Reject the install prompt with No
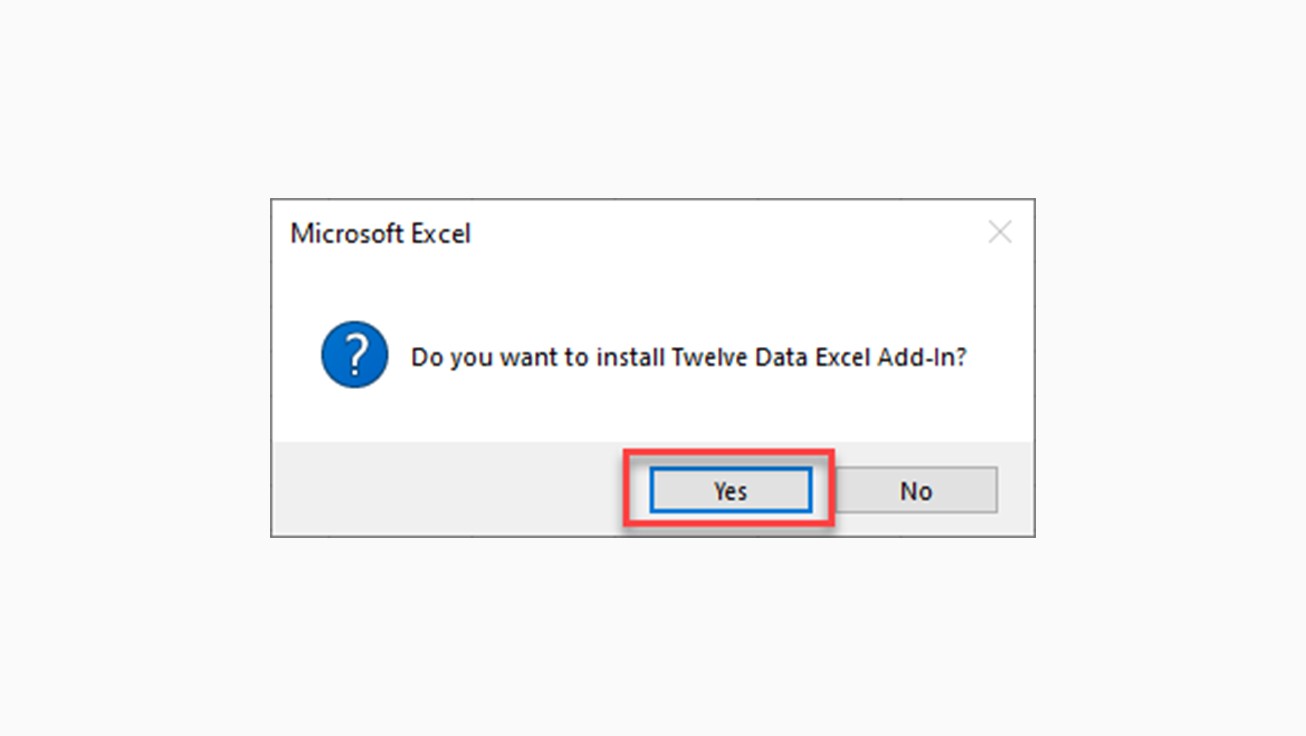1306x736 pixels. (916, 491)
